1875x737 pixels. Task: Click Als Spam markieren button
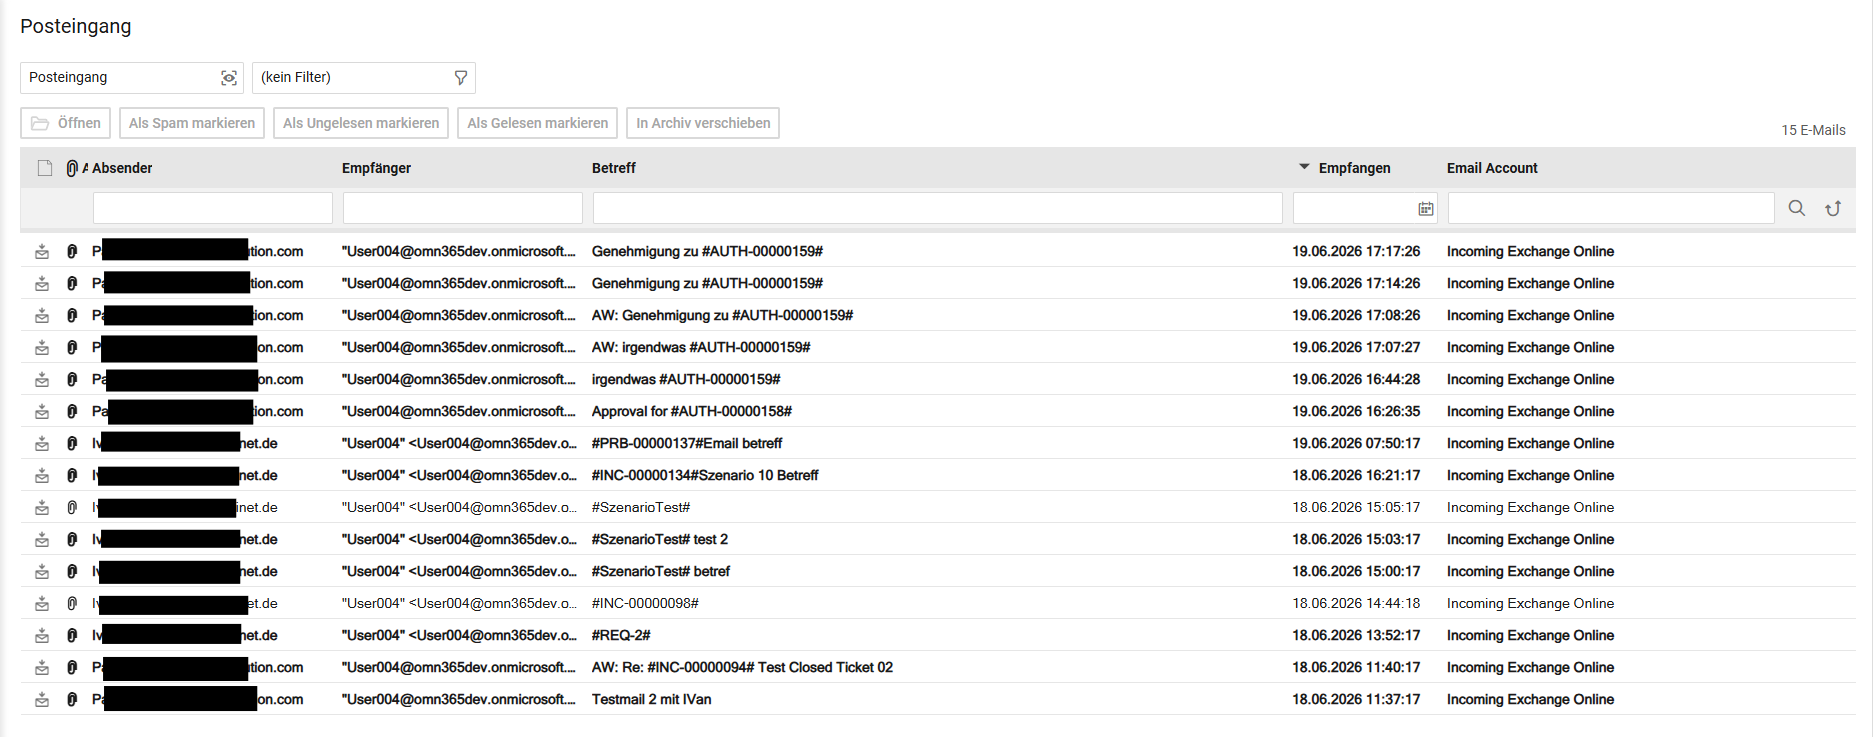(192, 123)
